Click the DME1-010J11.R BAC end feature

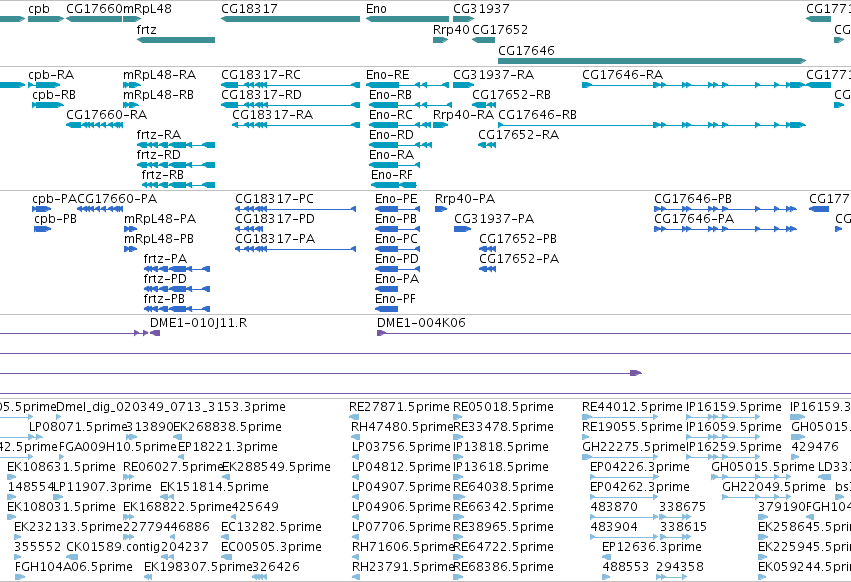pyautogui.click(x=155, y=333)
